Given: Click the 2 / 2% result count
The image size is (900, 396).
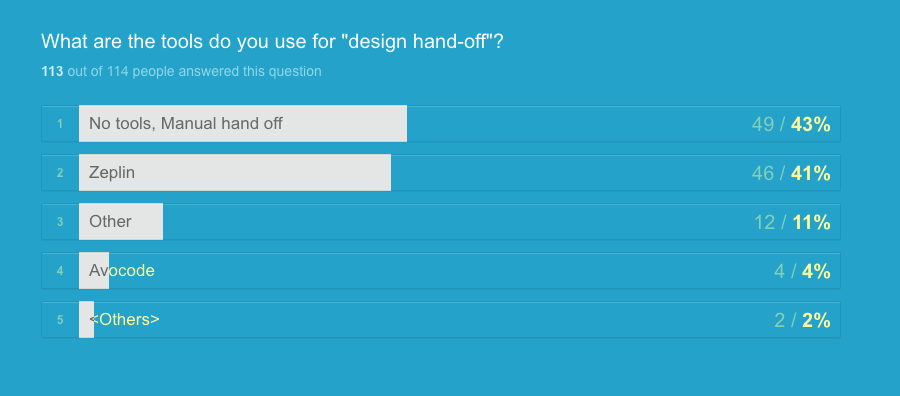Looking at the screenshot, I should (802, 320).
